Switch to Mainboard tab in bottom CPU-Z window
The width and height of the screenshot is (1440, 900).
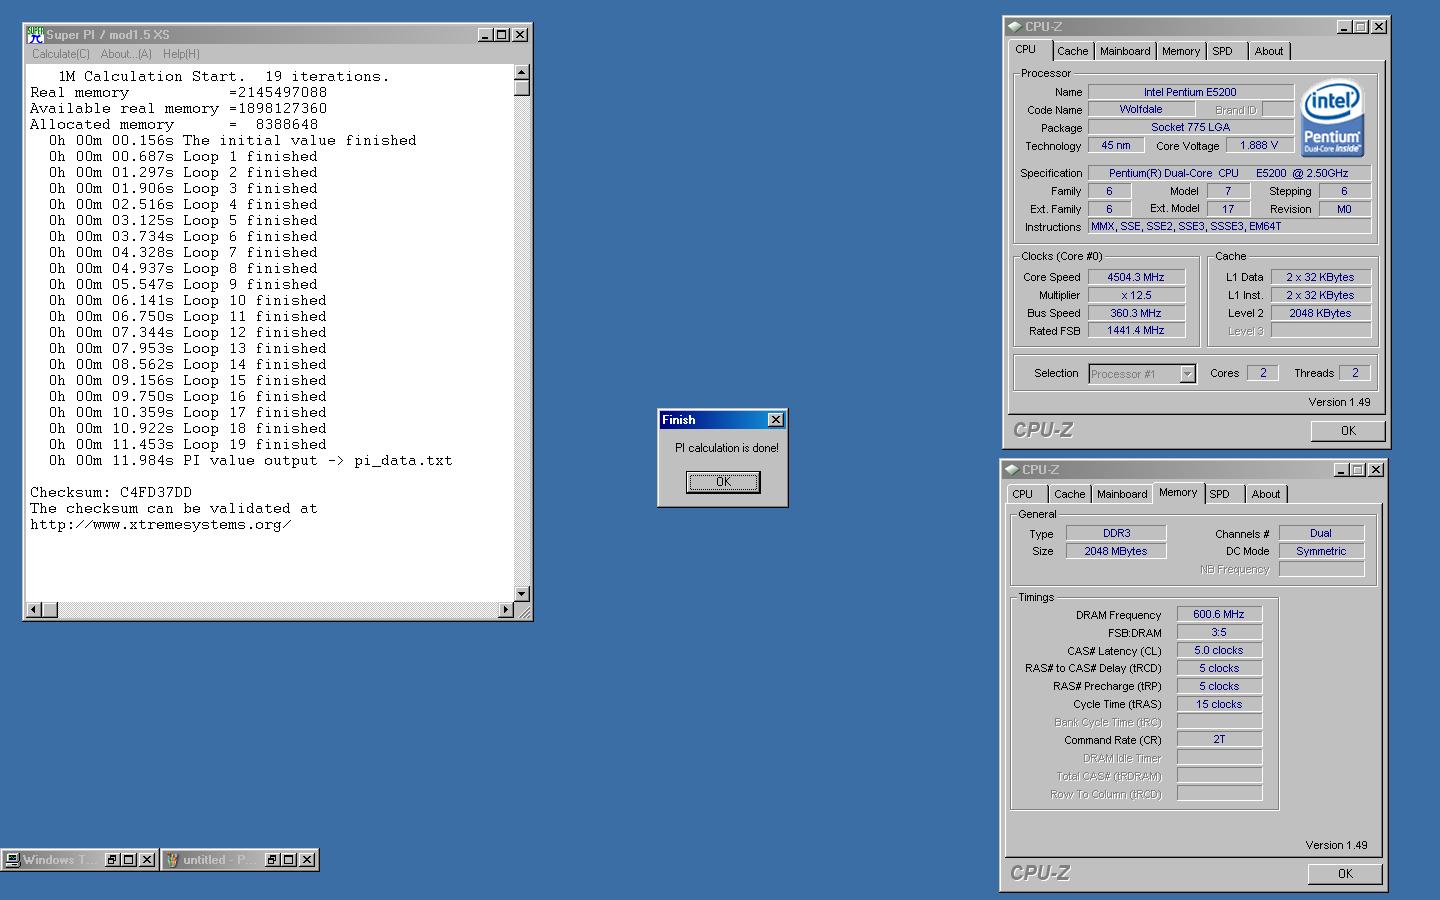[1121, 494]
